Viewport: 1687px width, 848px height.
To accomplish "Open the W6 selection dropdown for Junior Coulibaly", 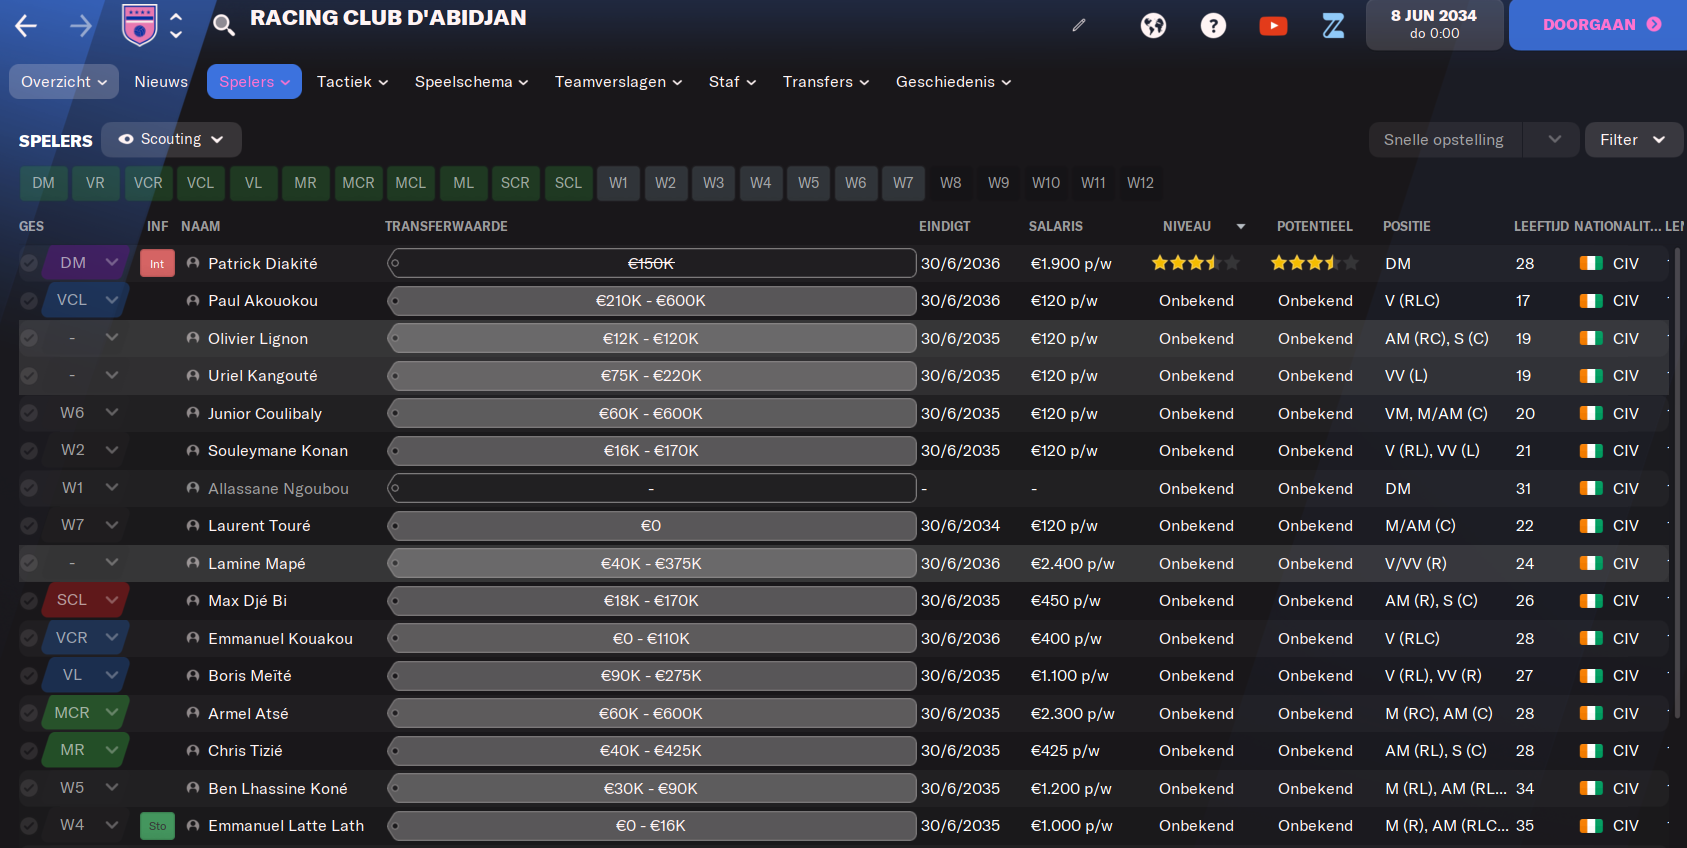I will (x=112, y=412).
